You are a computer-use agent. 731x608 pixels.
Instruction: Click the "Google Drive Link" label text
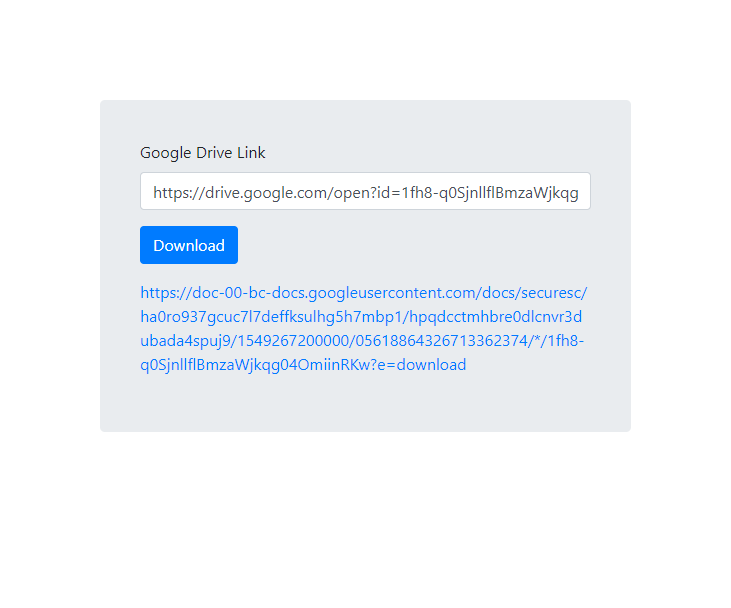[203, 153]
